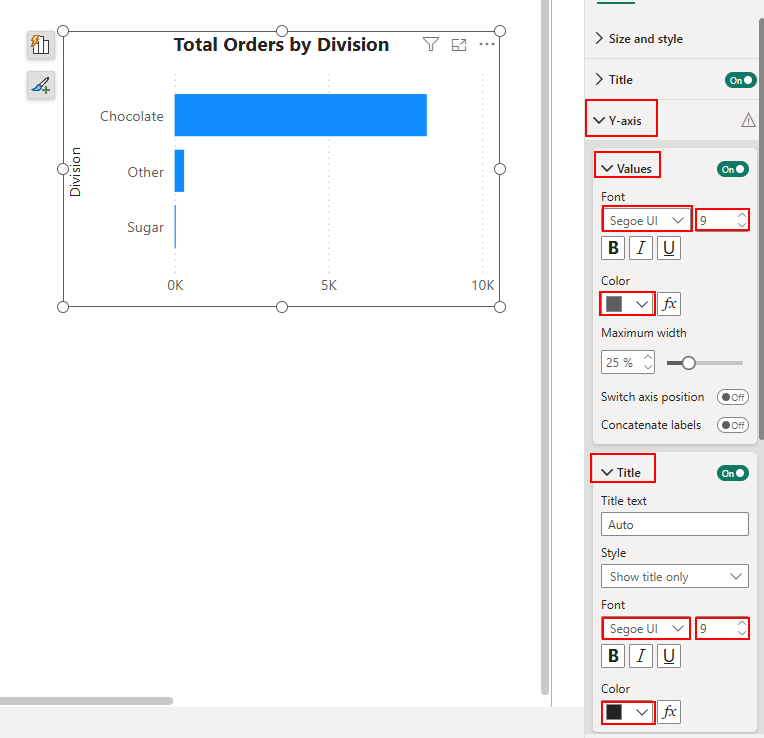764x738 pixels.
Task: Click Maximum width 25 % field
Action: [627, 362]
